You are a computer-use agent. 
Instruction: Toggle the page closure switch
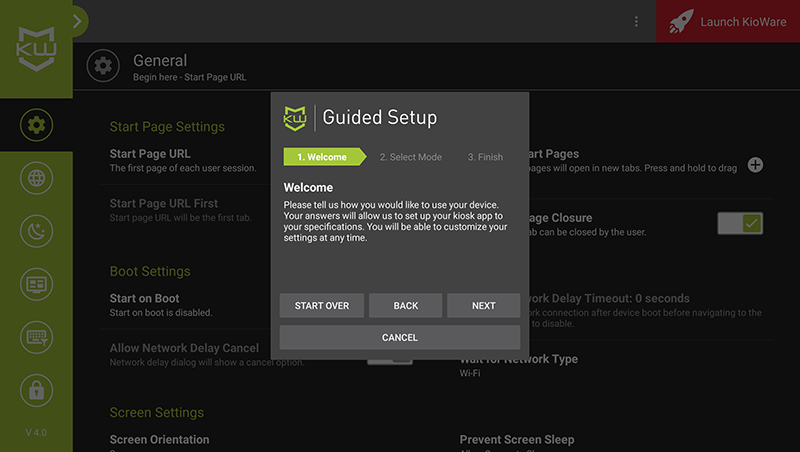tap(740, 223)
